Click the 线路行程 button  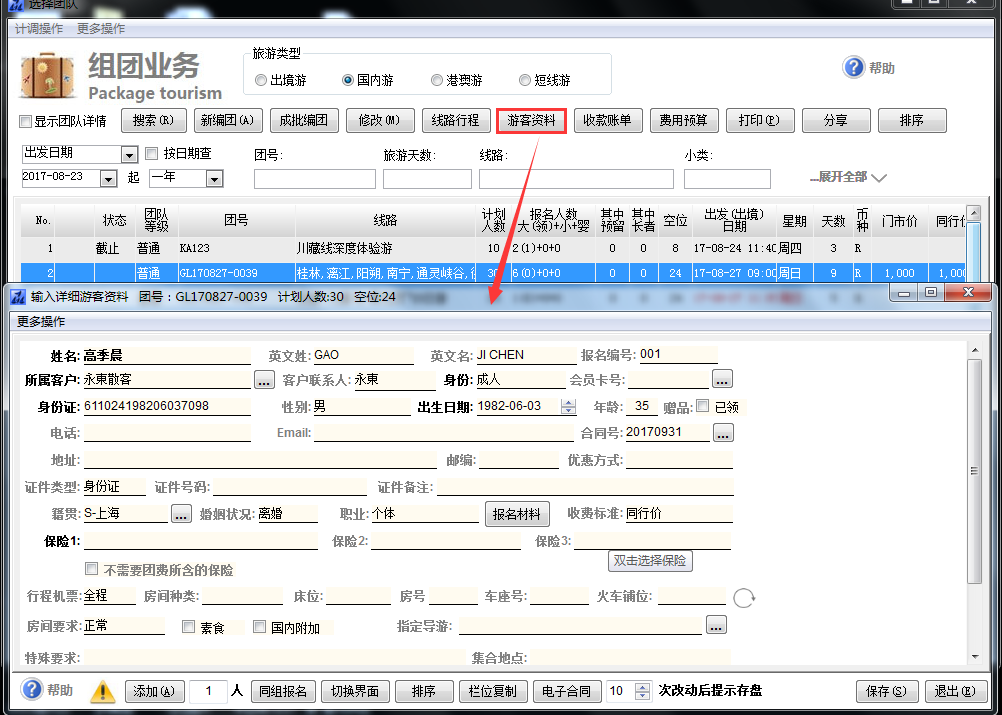point(455,120)
